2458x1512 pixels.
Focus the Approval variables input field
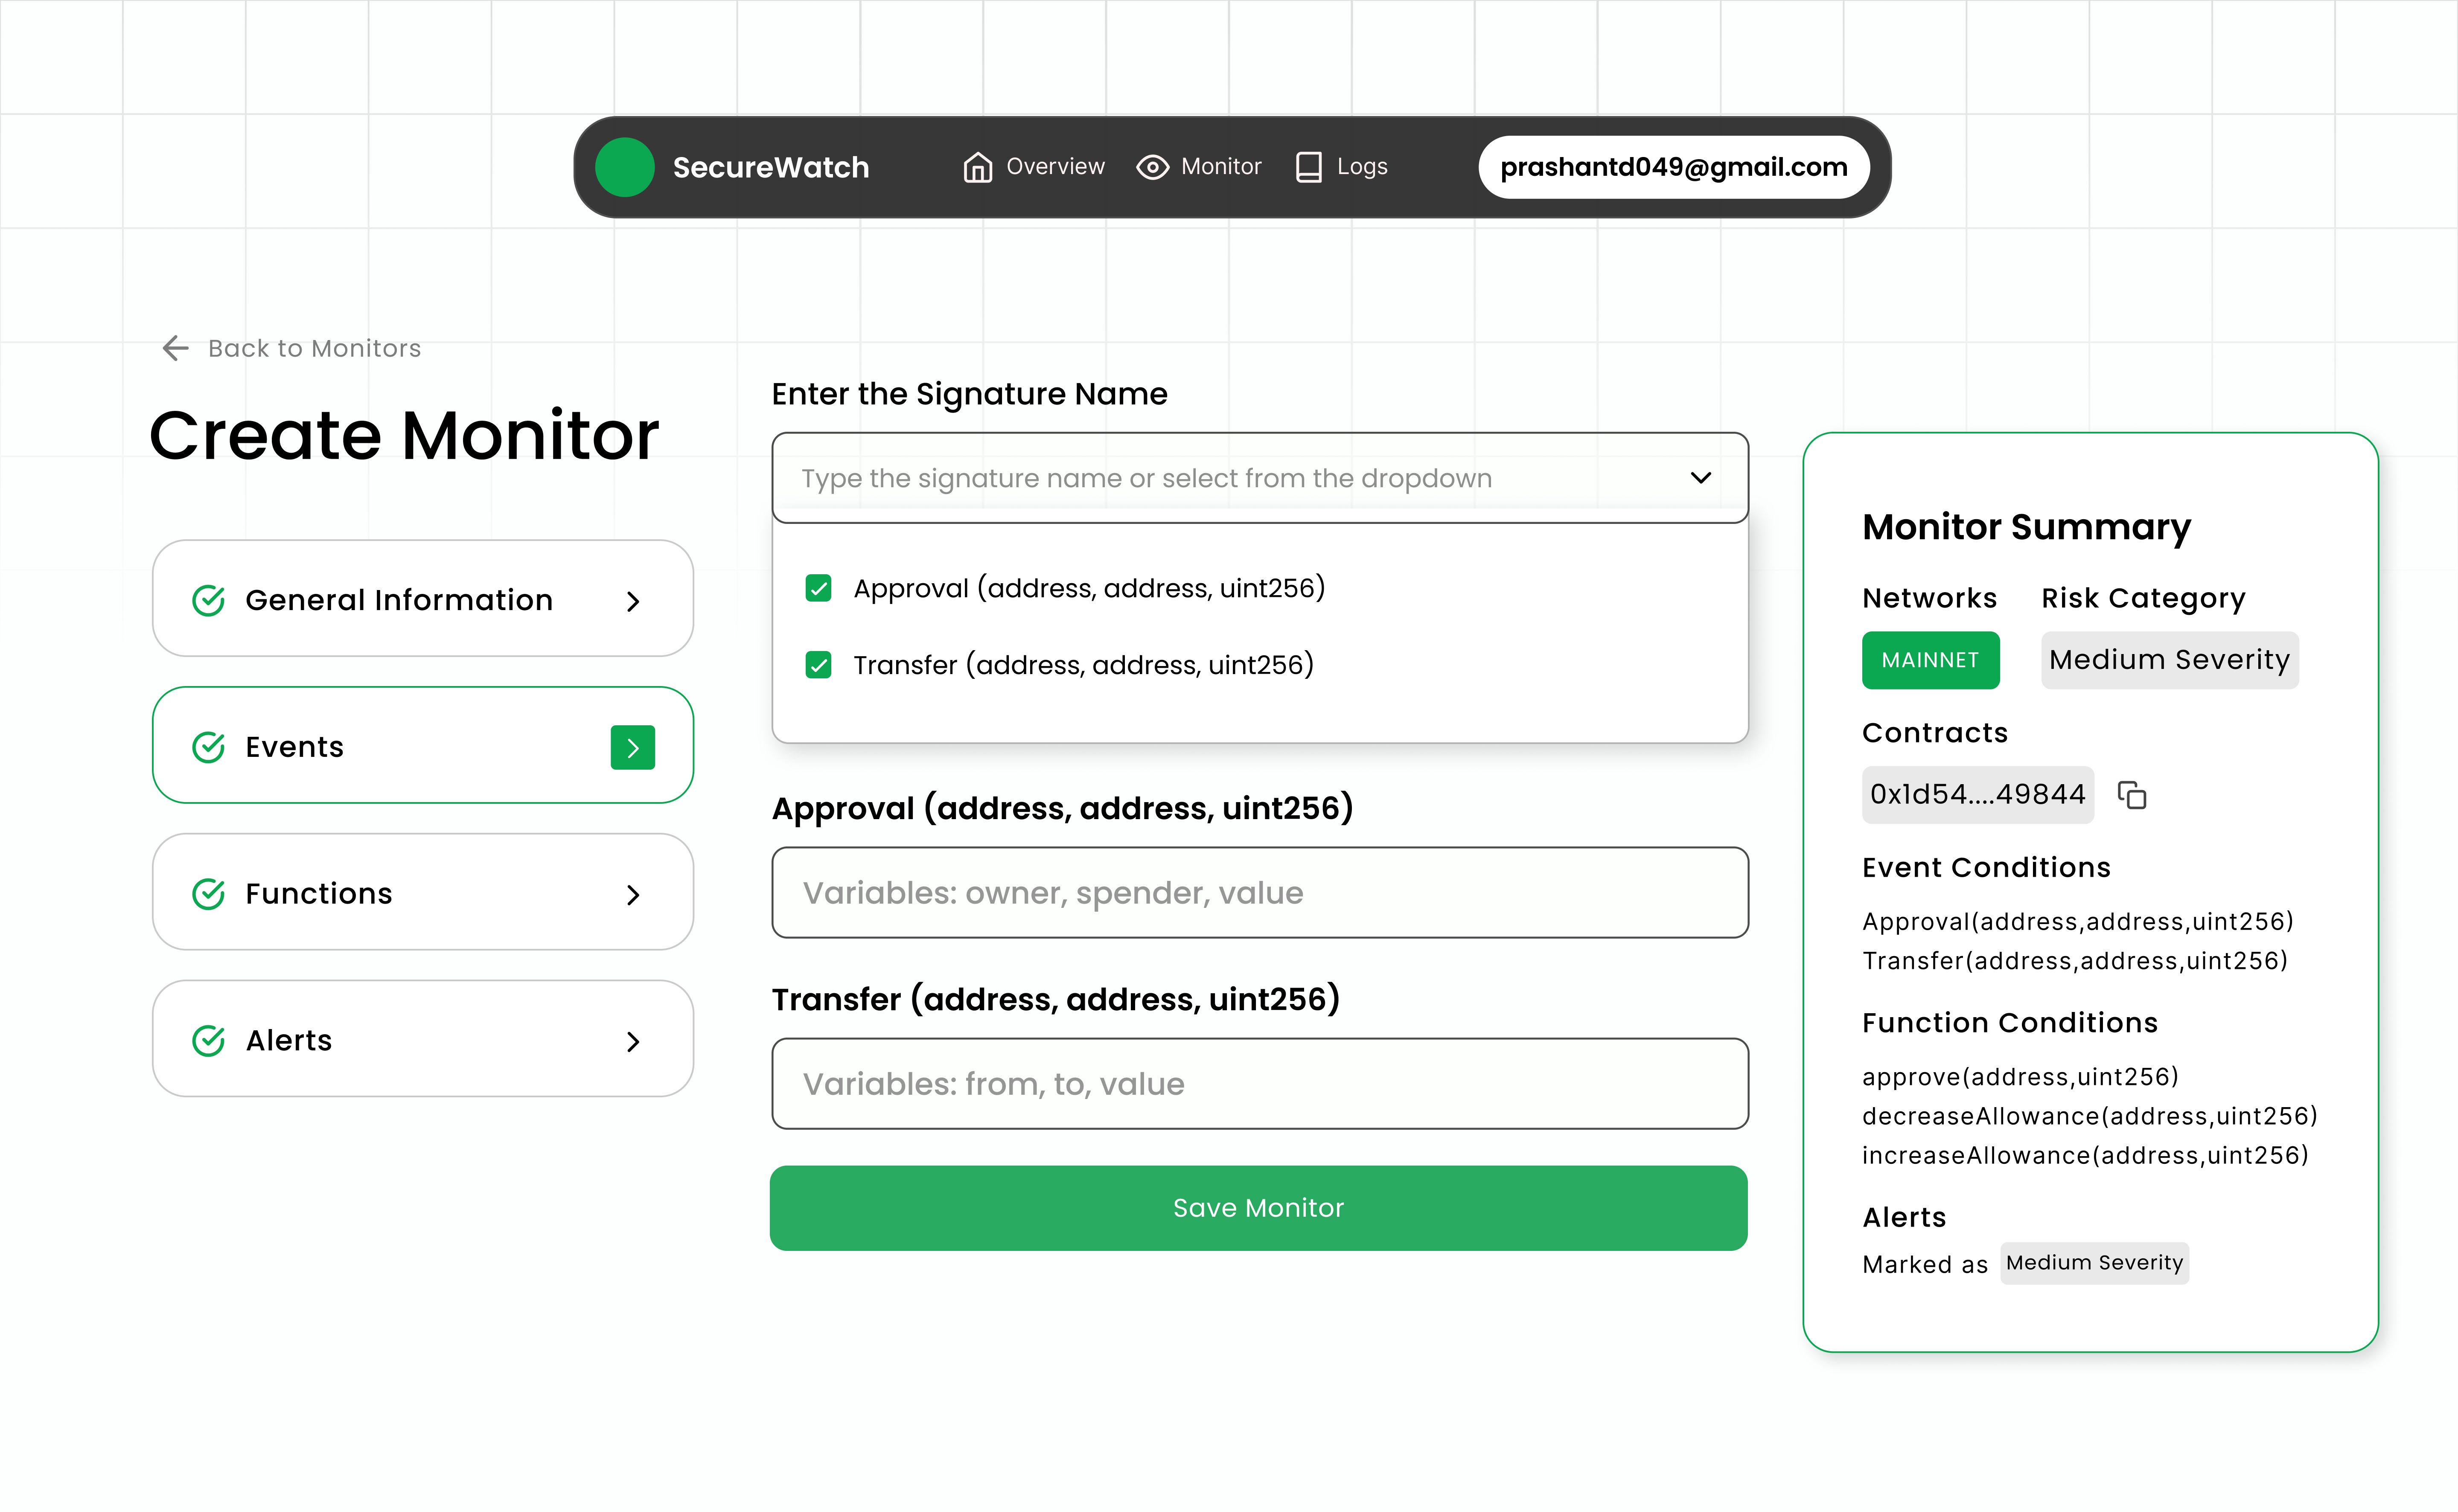click(x=1260, y=892)
